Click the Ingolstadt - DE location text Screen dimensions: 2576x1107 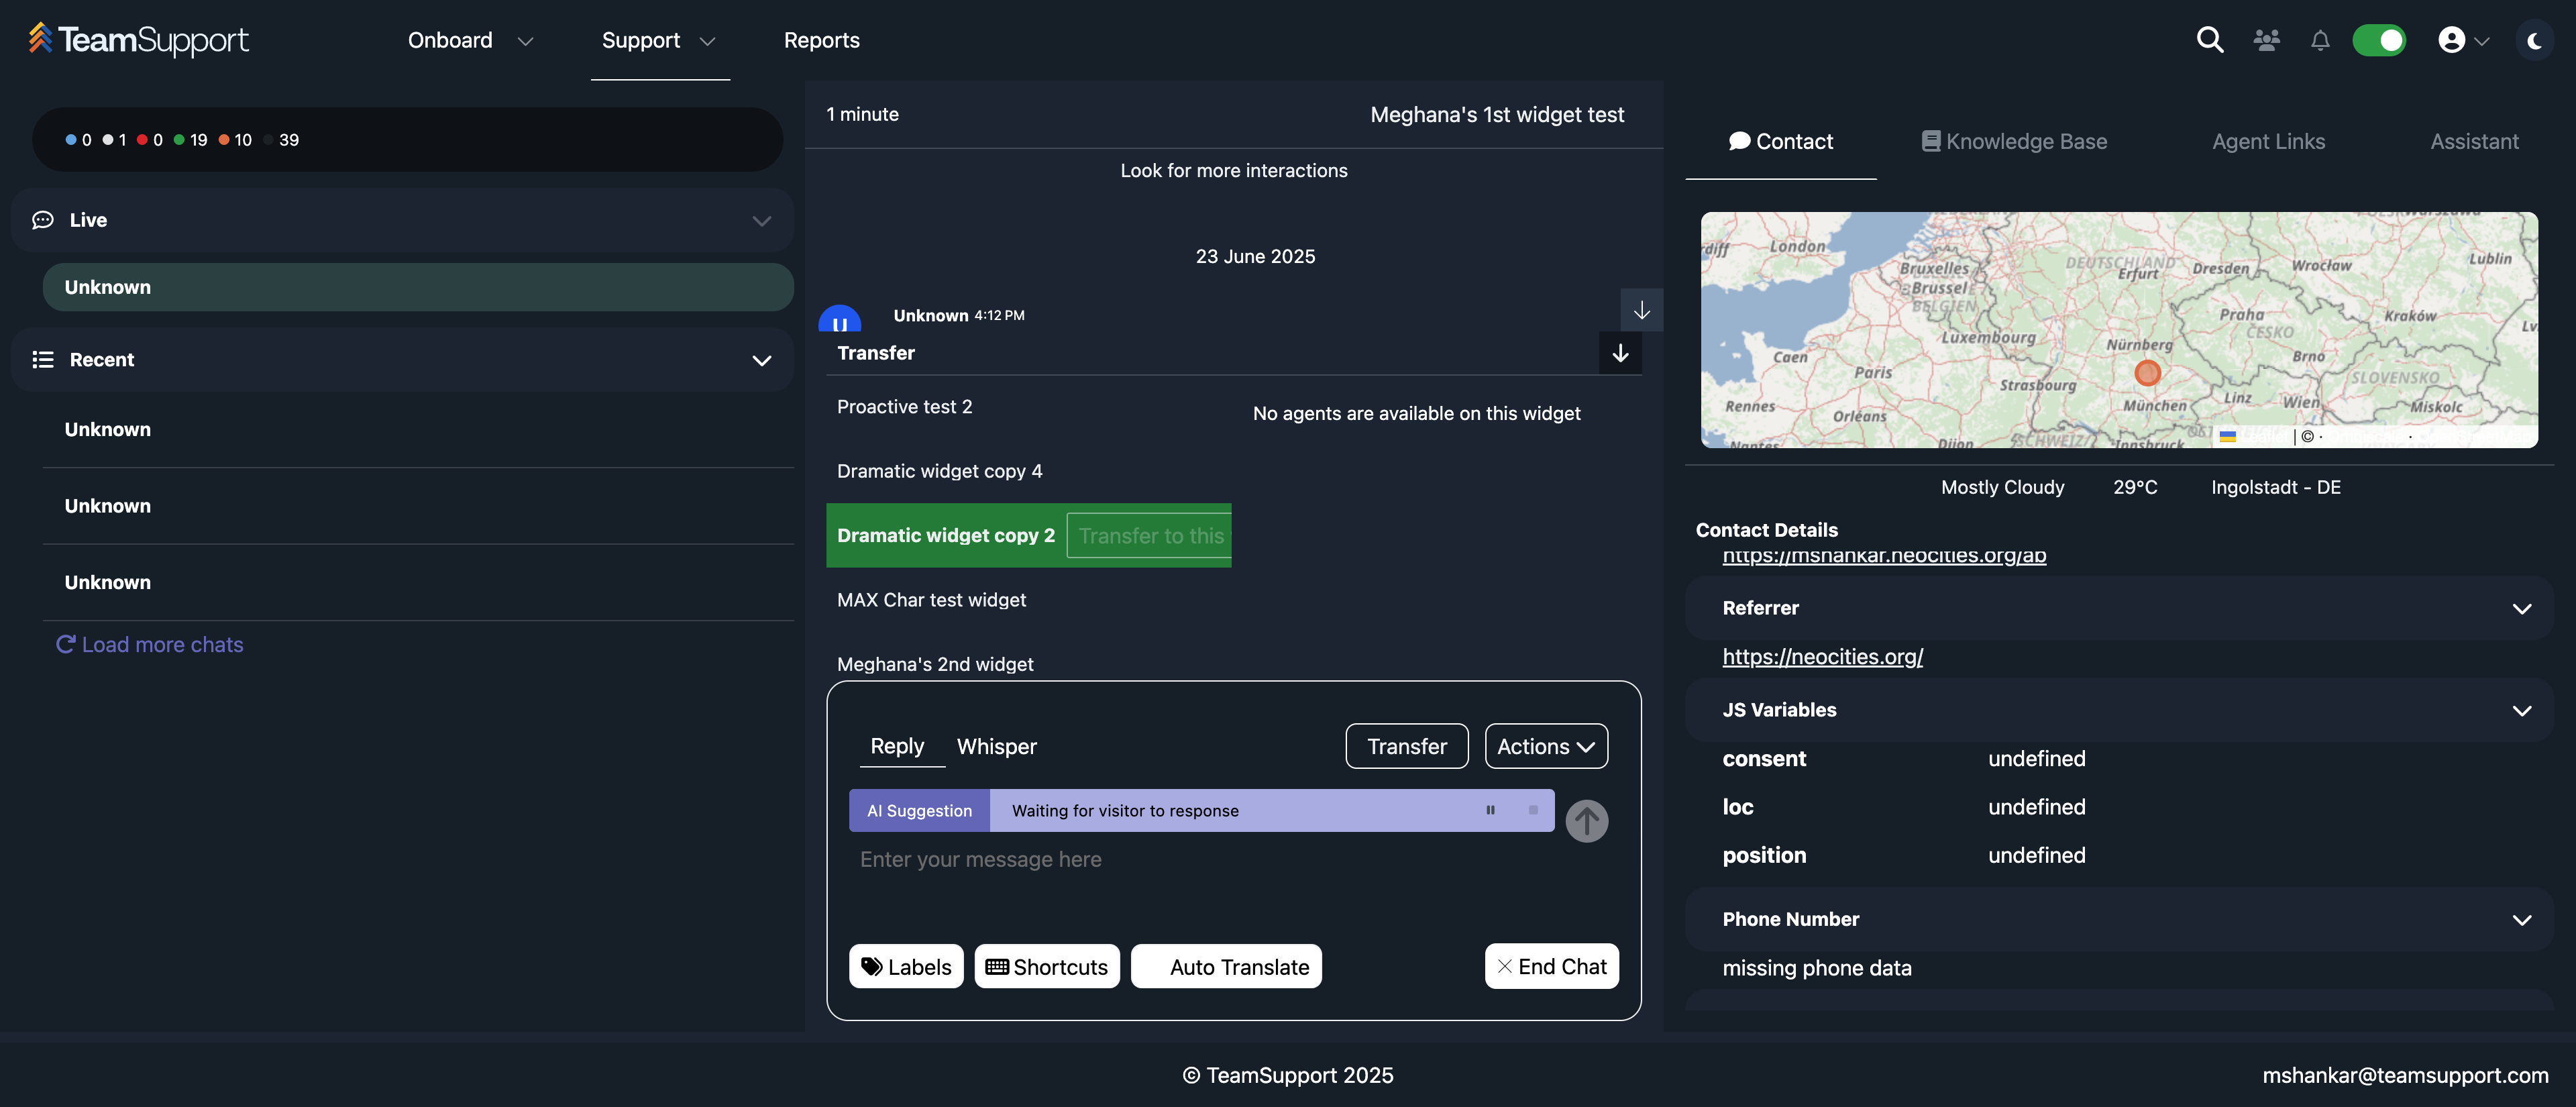point(2275,488)
